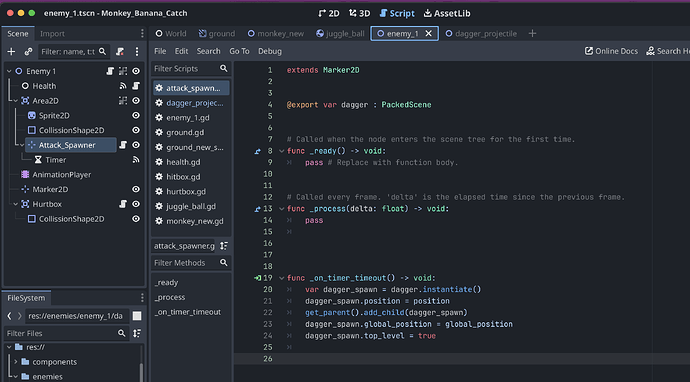This screenshot has width=690, height=382.
Task: Hide the Marker2D node
Action: (x=136, y=189)
